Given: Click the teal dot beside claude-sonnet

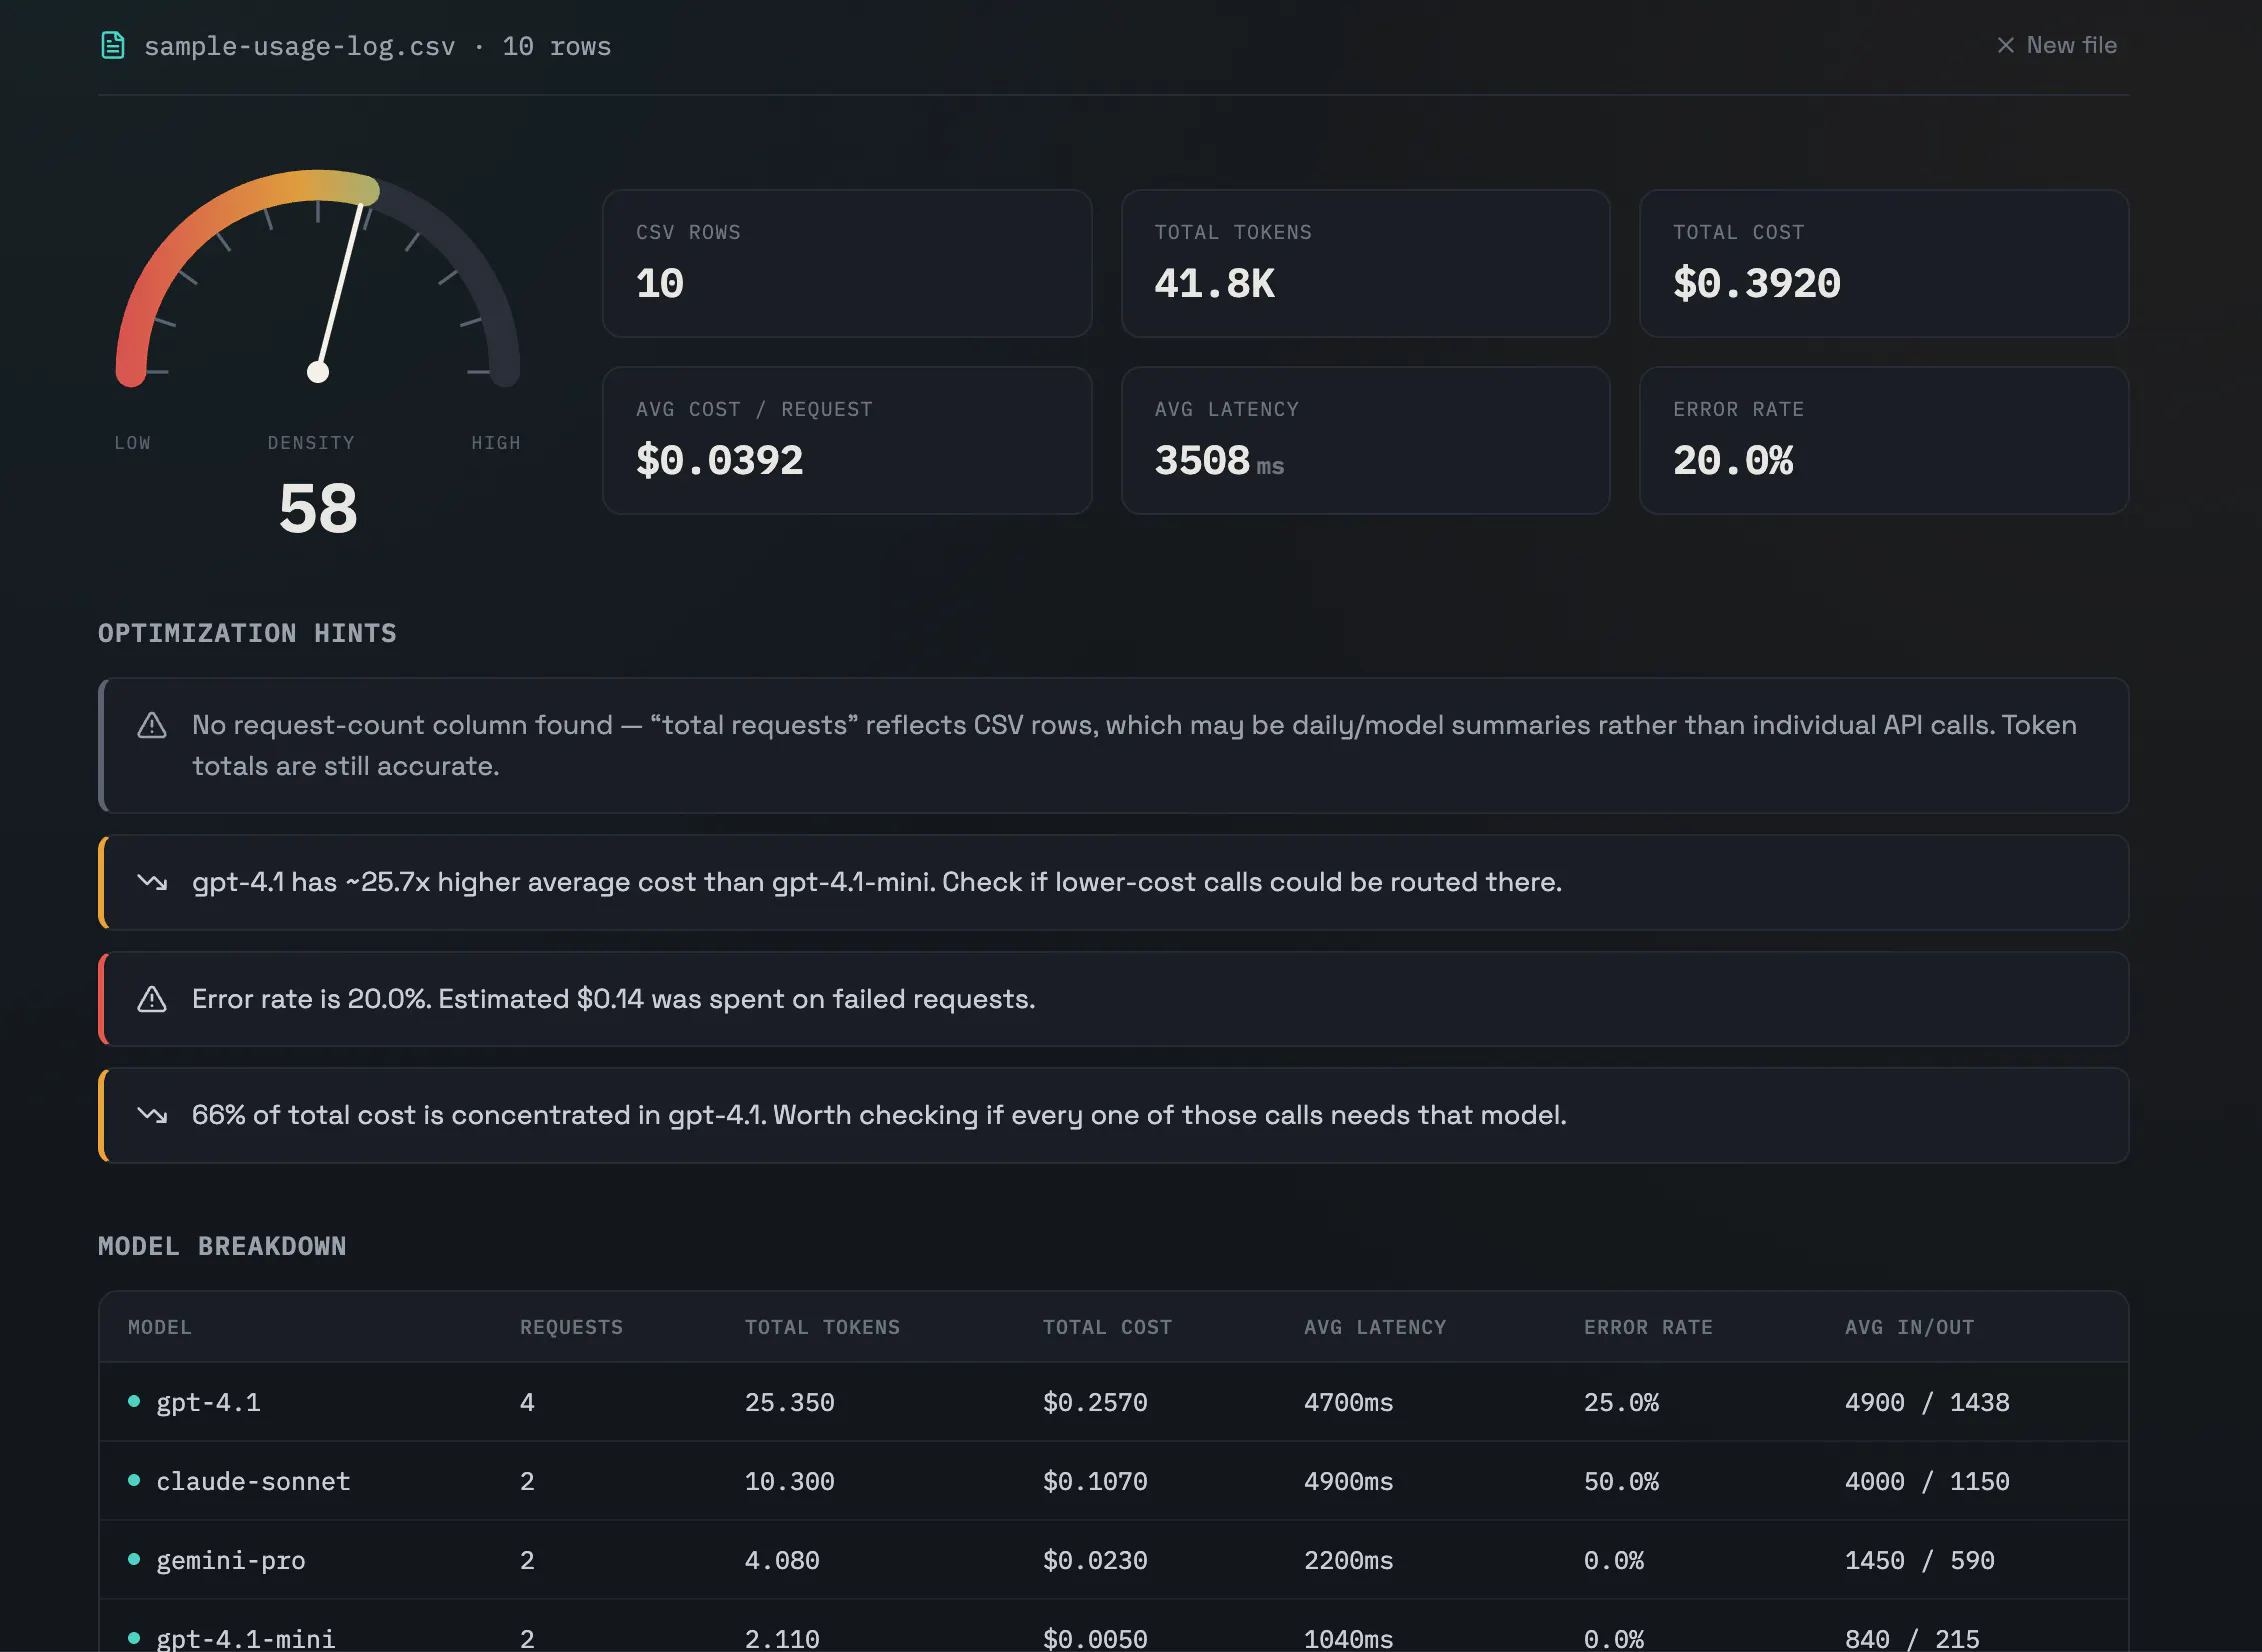Looking at the screenshot, I should [134, 1480].
